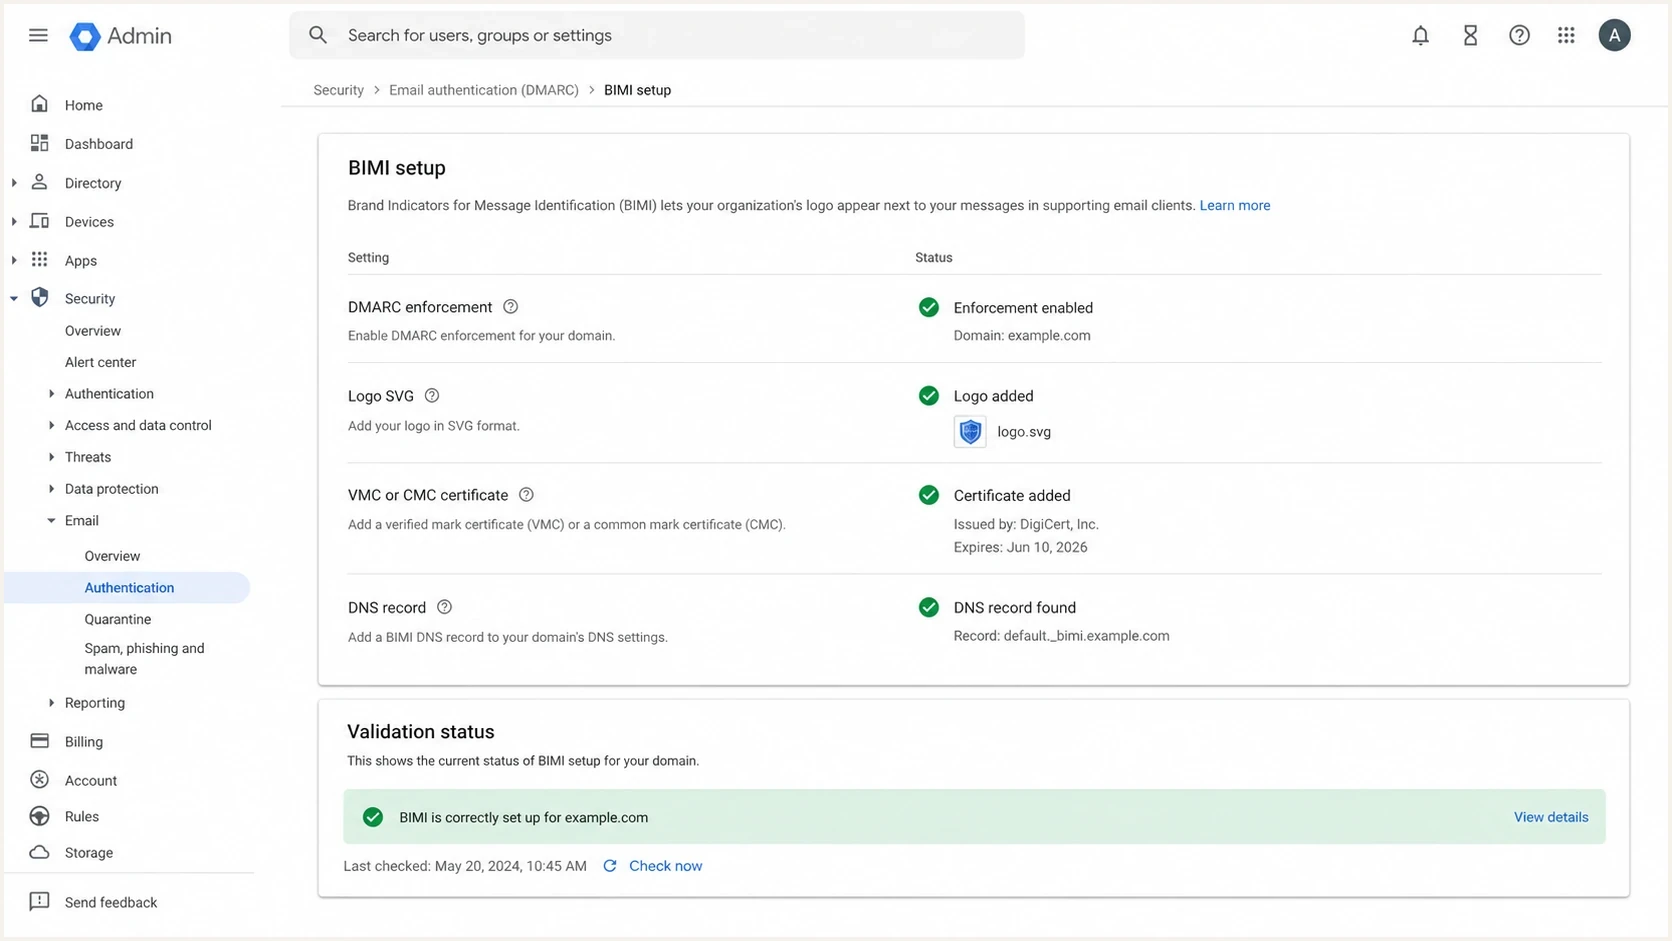Screen dimensions: 1672x941
Task: Click the refresh icon beside Check now
Action: pyautogui.click(x=609, y=866)
